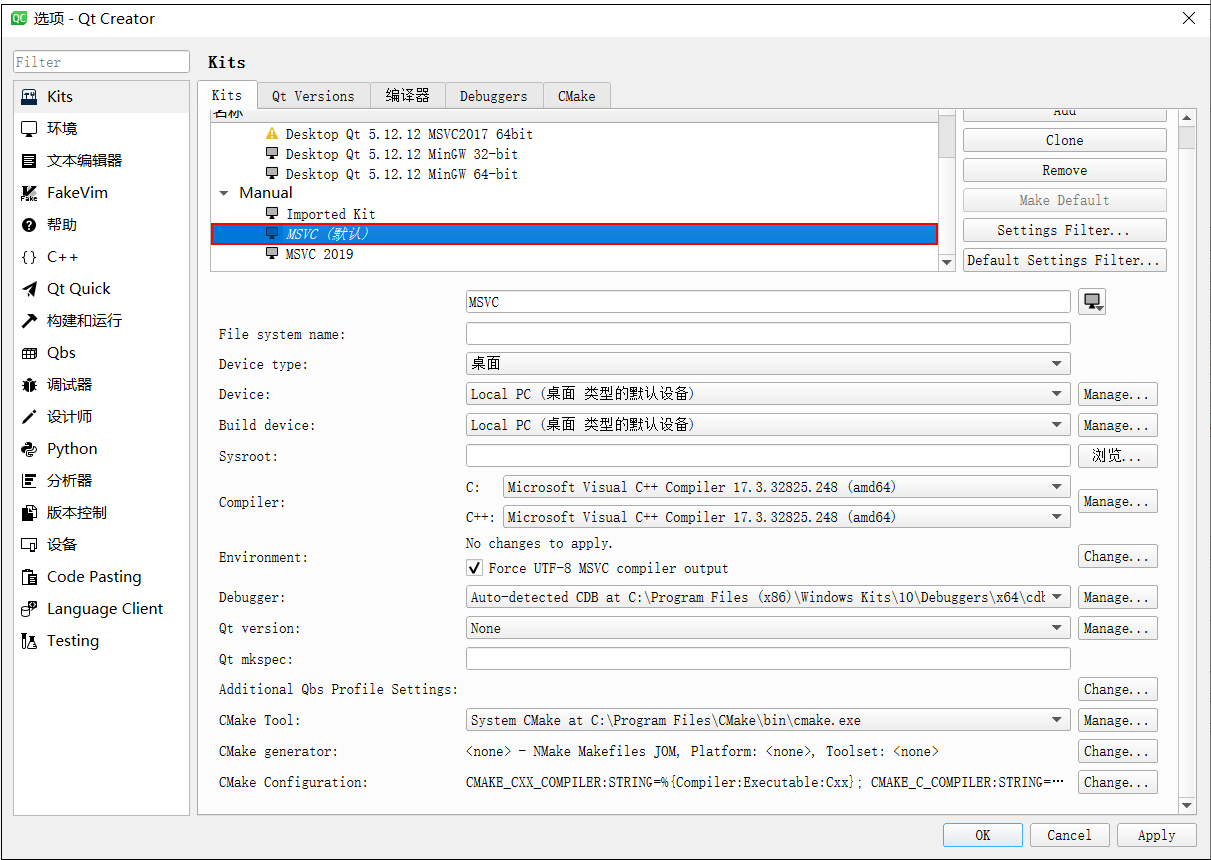Click the Cancel button
This screenshot has height=860, width=1211.
(1069, 835)
